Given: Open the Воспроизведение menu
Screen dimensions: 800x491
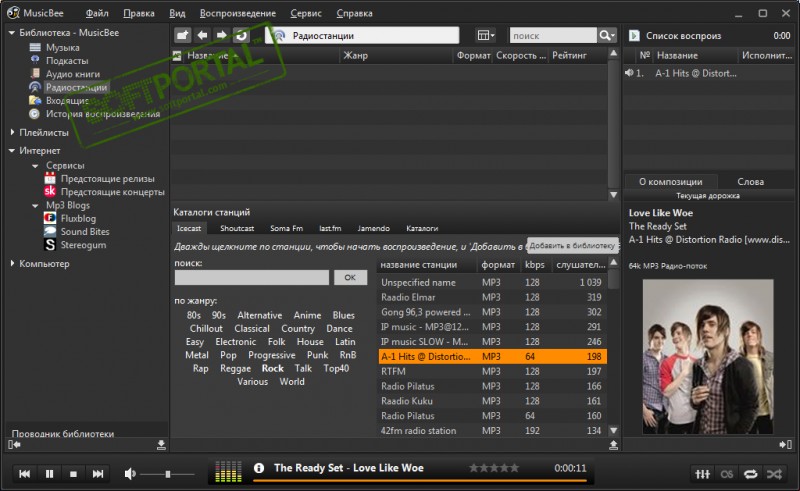Looking at the screenshot, I should (237, 14).
